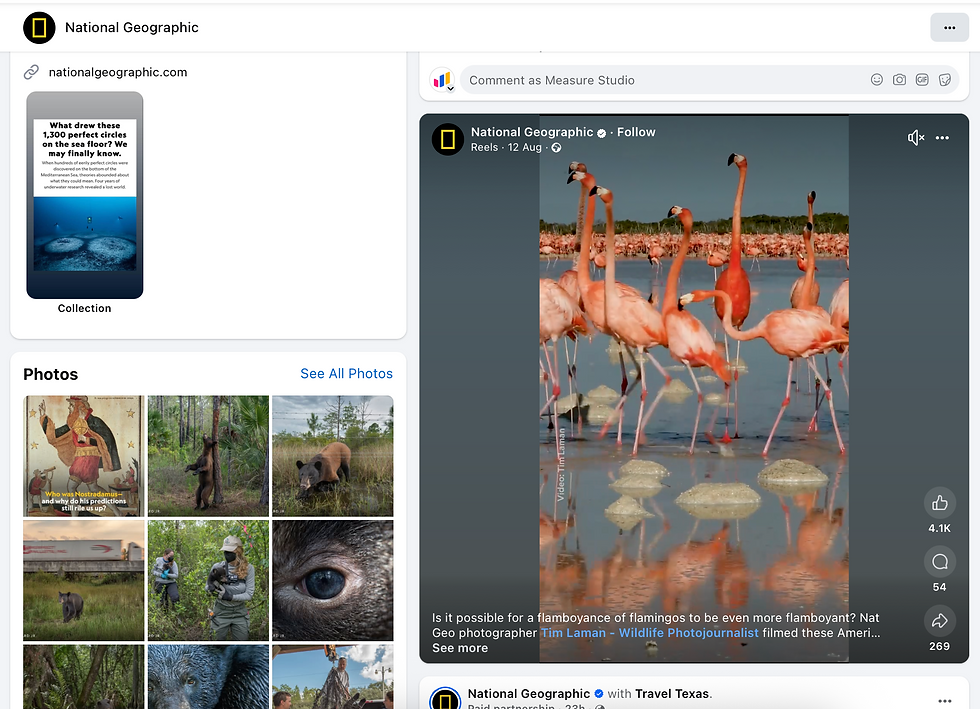Open close-up bear eye photo
The width and height of the screenshot is (980, 709).
(332, 580)
